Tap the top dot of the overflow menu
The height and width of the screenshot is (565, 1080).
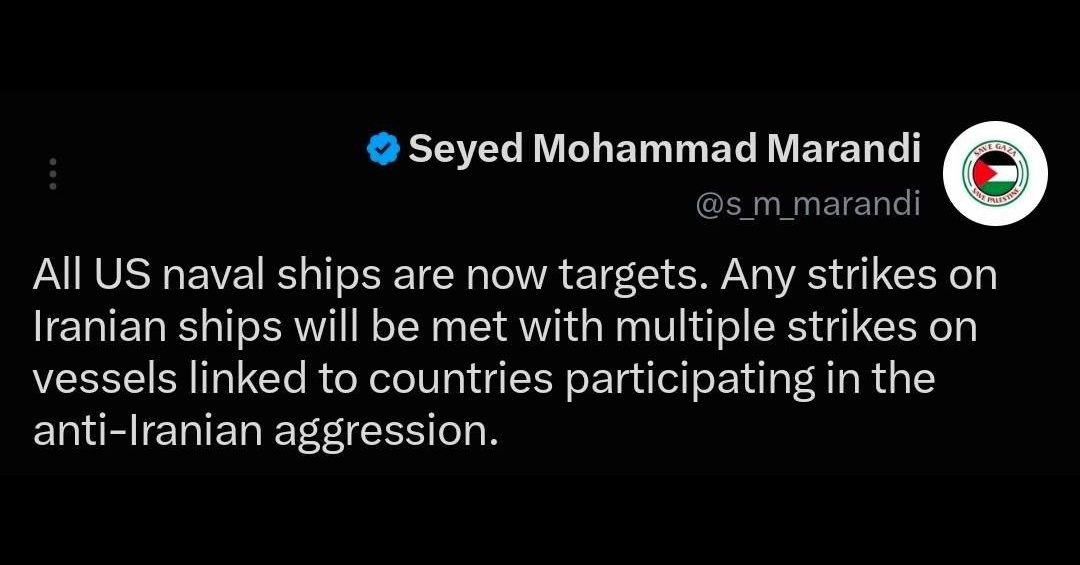click(x=53, y=163)
